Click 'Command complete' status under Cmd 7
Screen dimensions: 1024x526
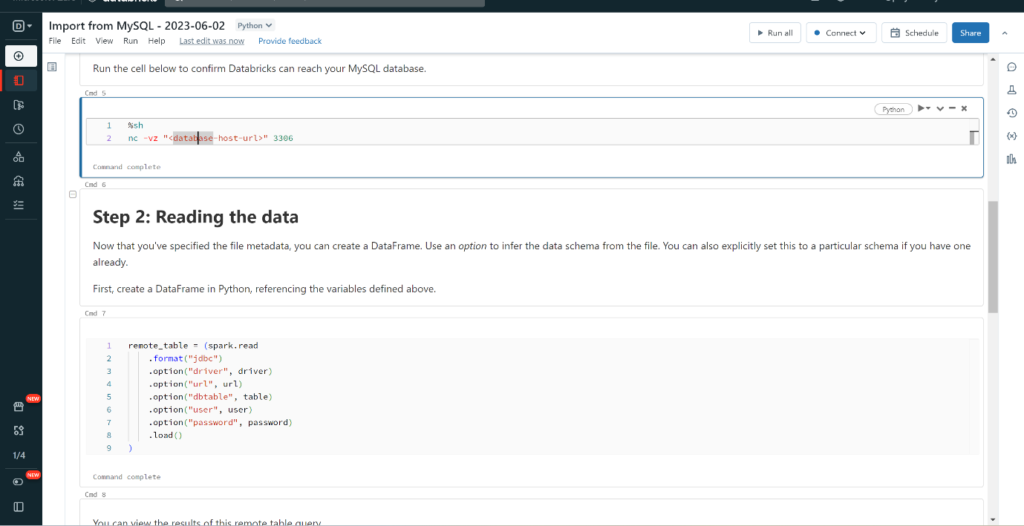pos(127,477)
